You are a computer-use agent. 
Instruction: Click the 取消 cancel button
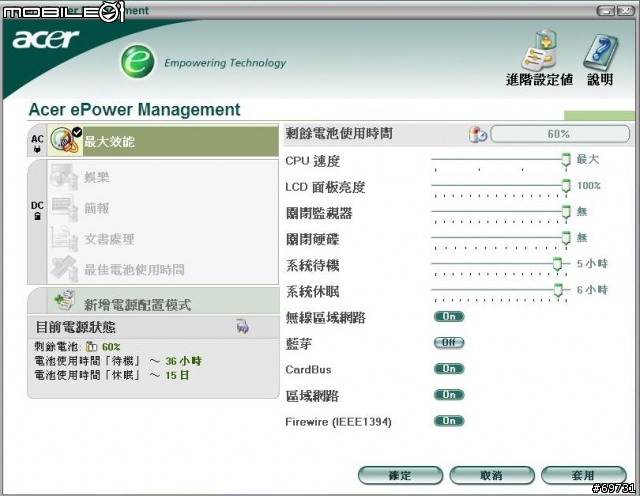coord(491,476)
